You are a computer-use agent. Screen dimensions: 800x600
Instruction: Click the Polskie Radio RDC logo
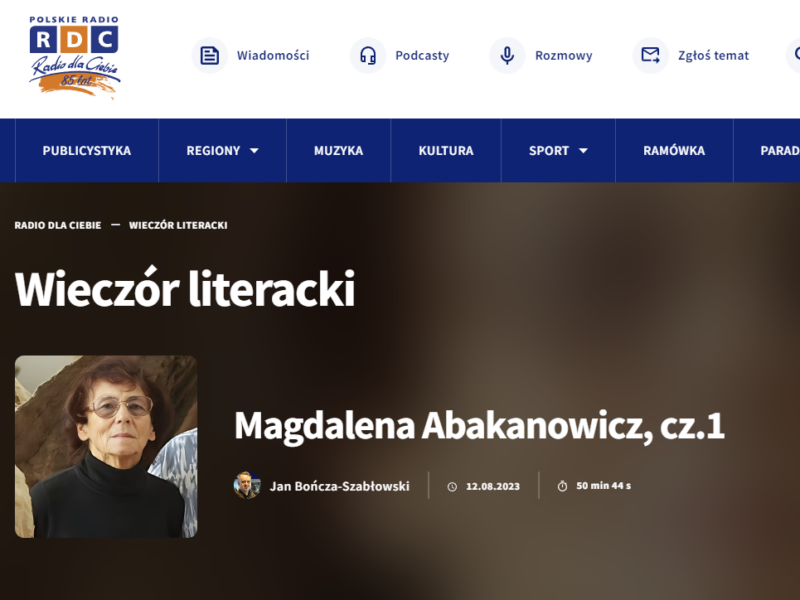(74, 57)
